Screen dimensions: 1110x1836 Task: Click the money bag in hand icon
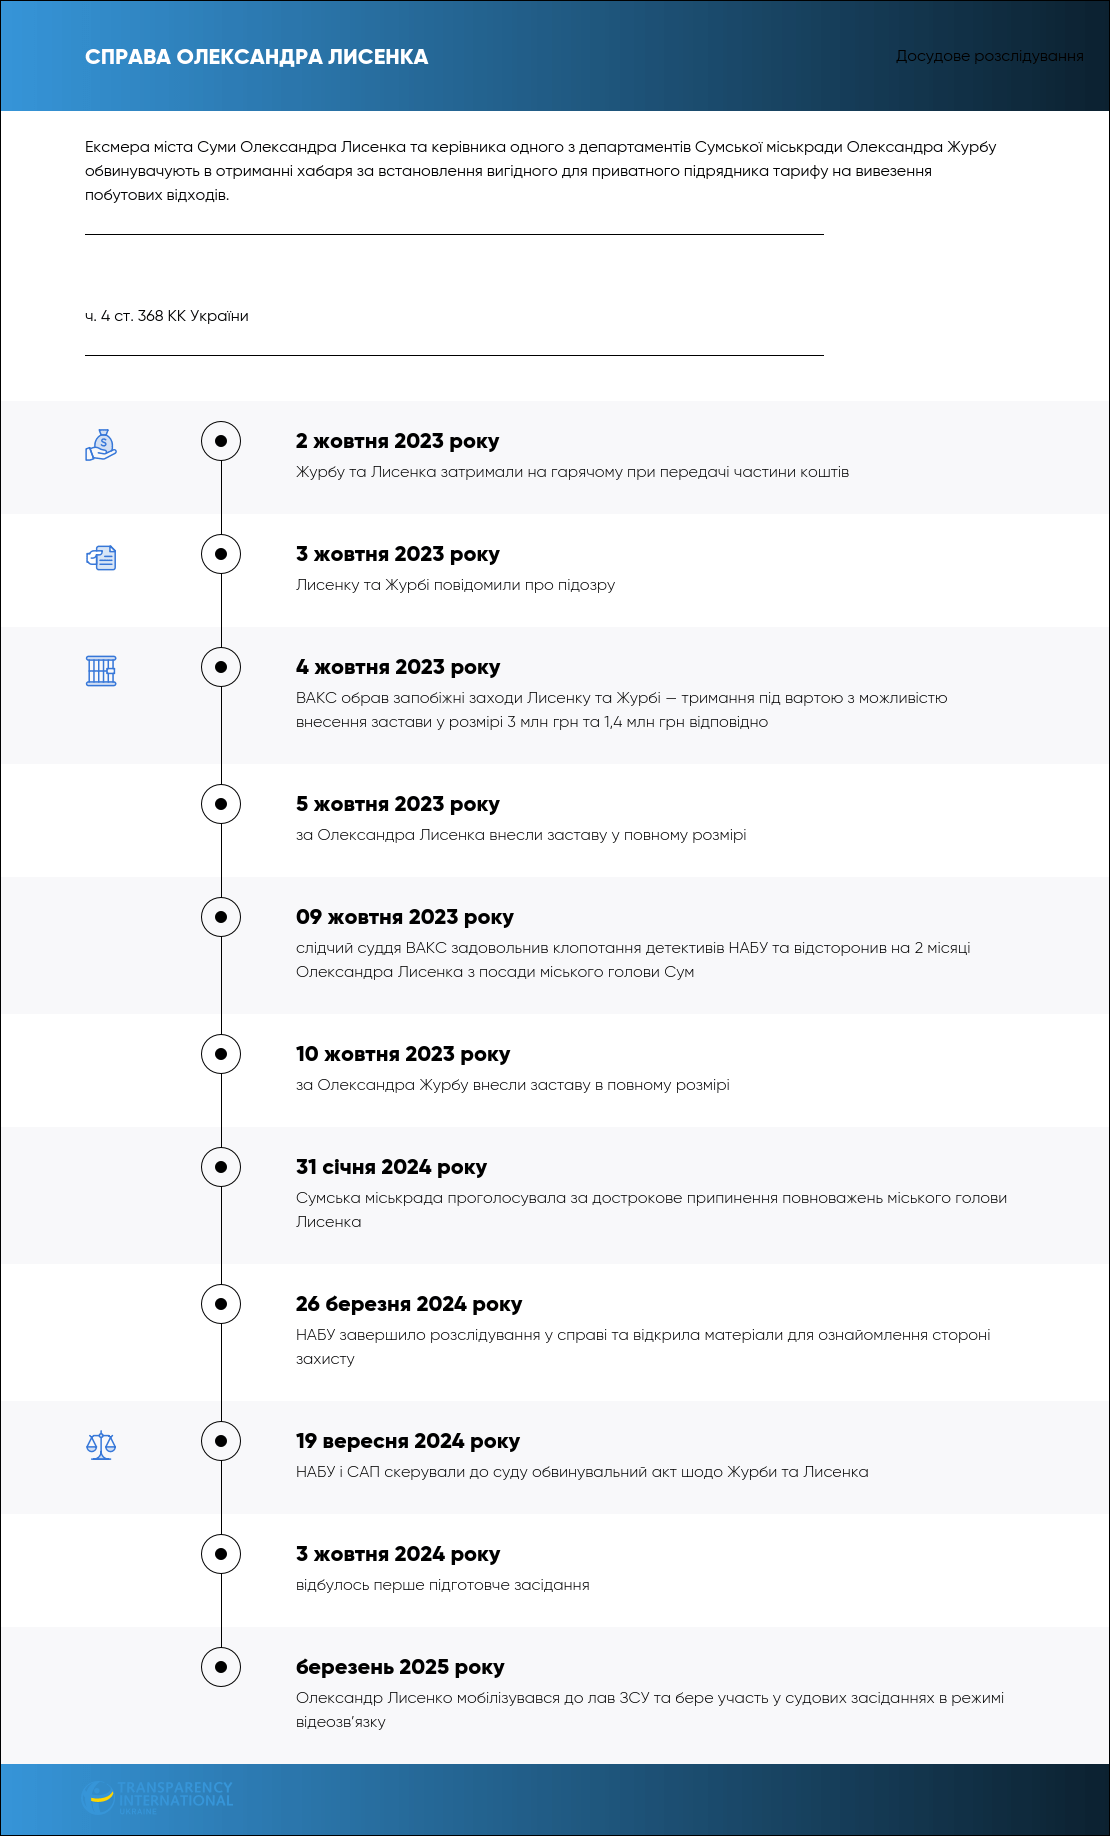tap(101, 444)
